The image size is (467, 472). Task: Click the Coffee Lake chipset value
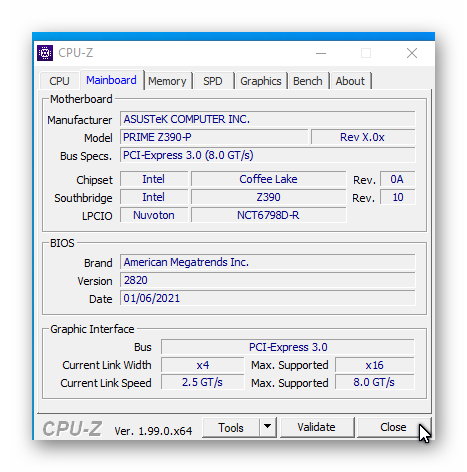[x=268, y=179]
